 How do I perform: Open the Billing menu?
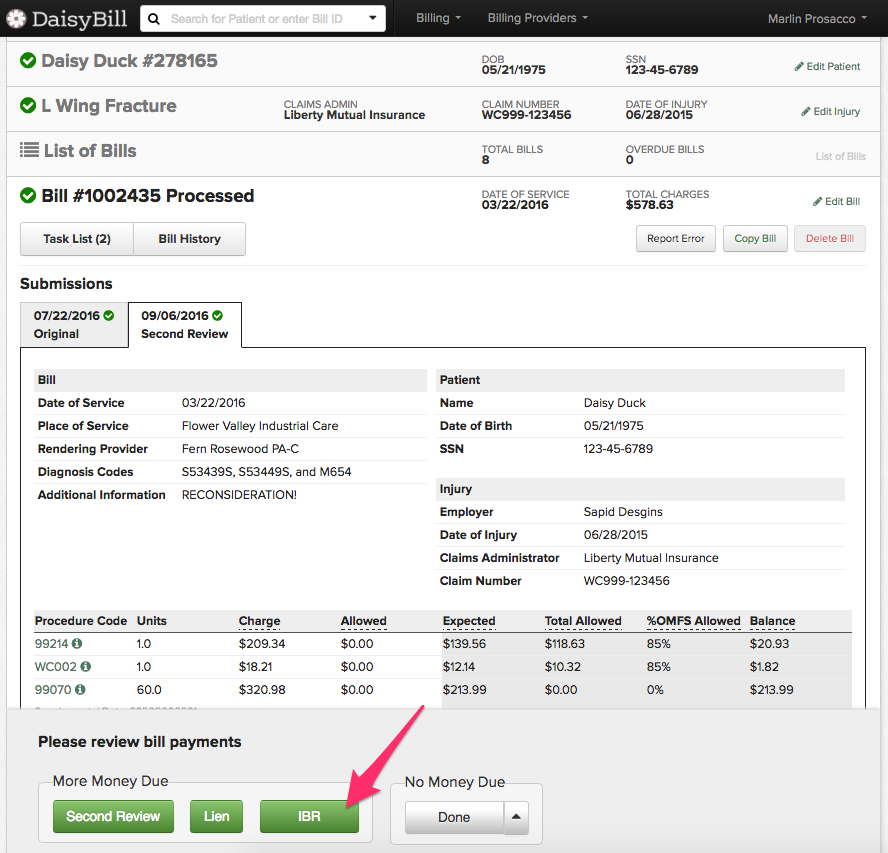pos(438,18)
